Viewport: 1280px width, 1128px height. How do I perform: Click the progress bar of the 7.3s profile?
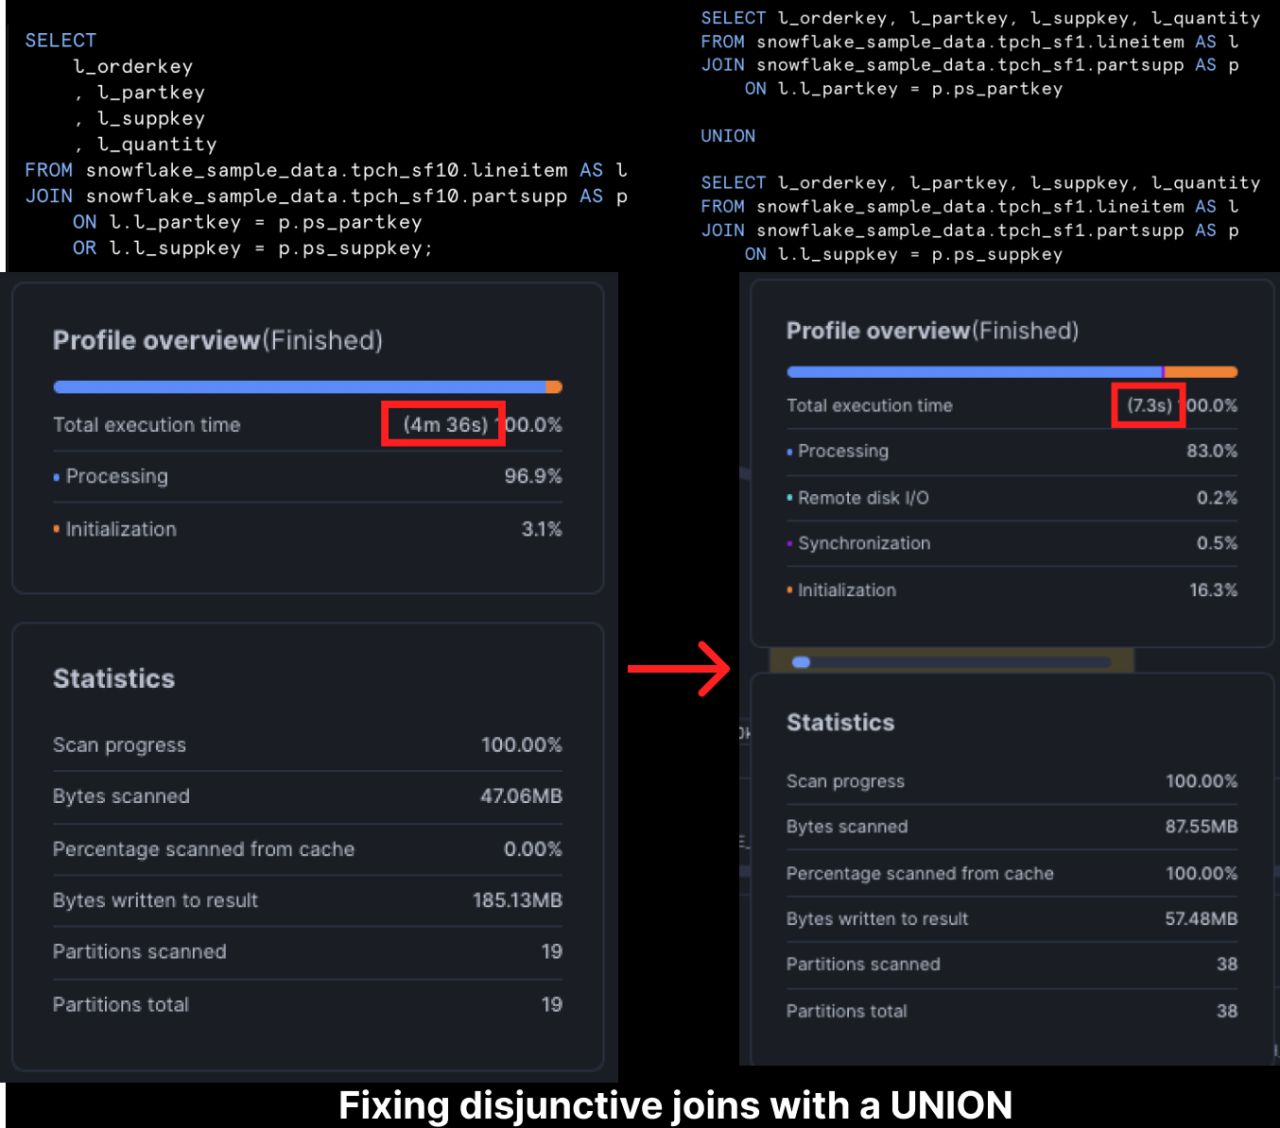tap(1012, 372)
